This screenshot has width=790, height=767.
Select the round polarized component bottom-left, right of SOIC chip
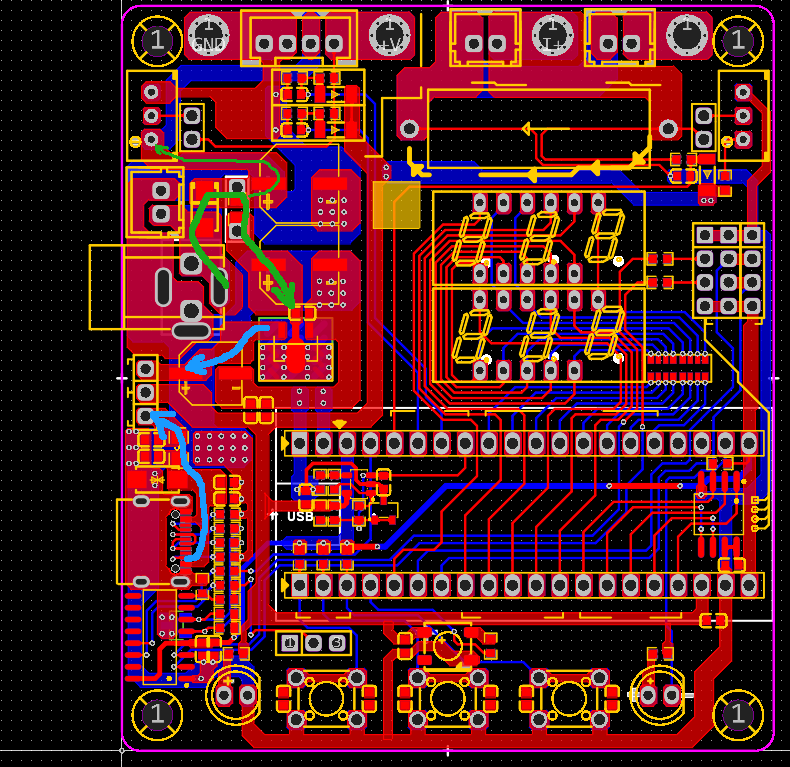[235, 695]
